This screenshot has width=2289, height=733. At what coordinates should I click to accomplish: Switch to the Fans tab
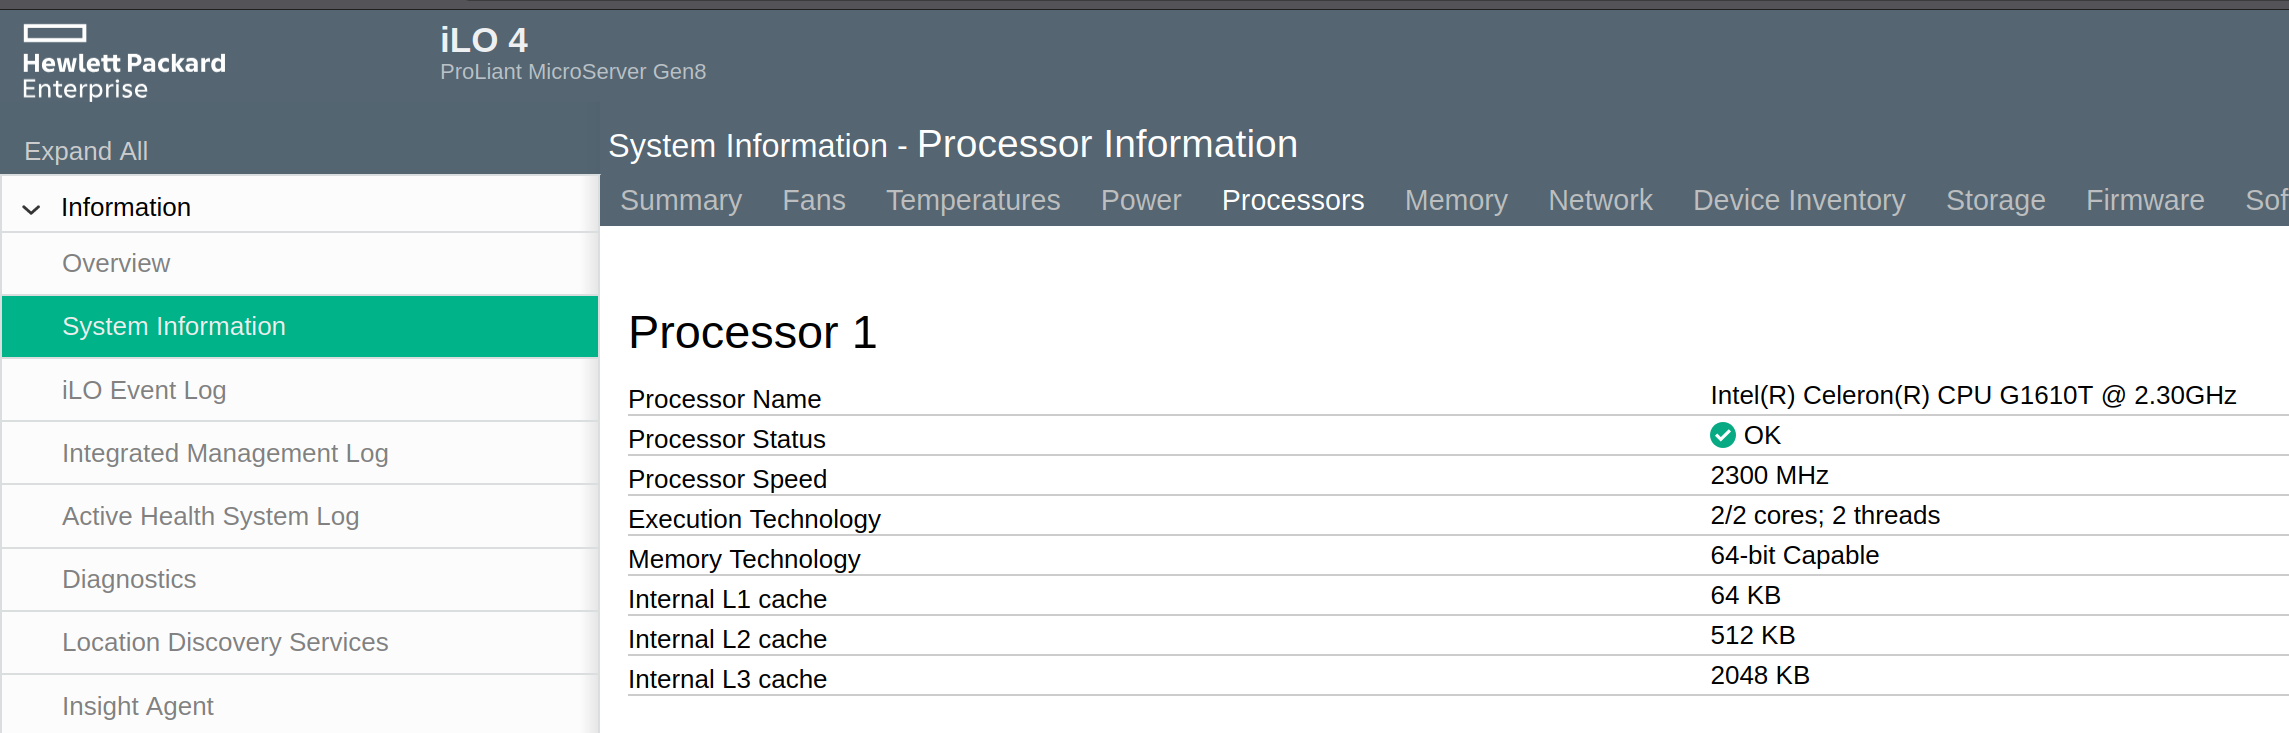814,200
